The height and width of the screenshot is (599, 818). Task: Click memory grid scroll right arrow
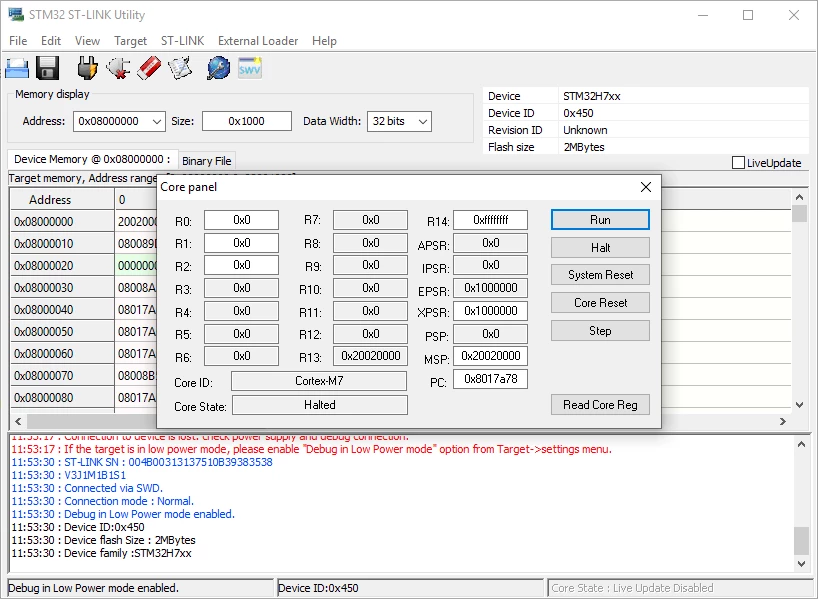pyautogui.click(x=783, y=421)
